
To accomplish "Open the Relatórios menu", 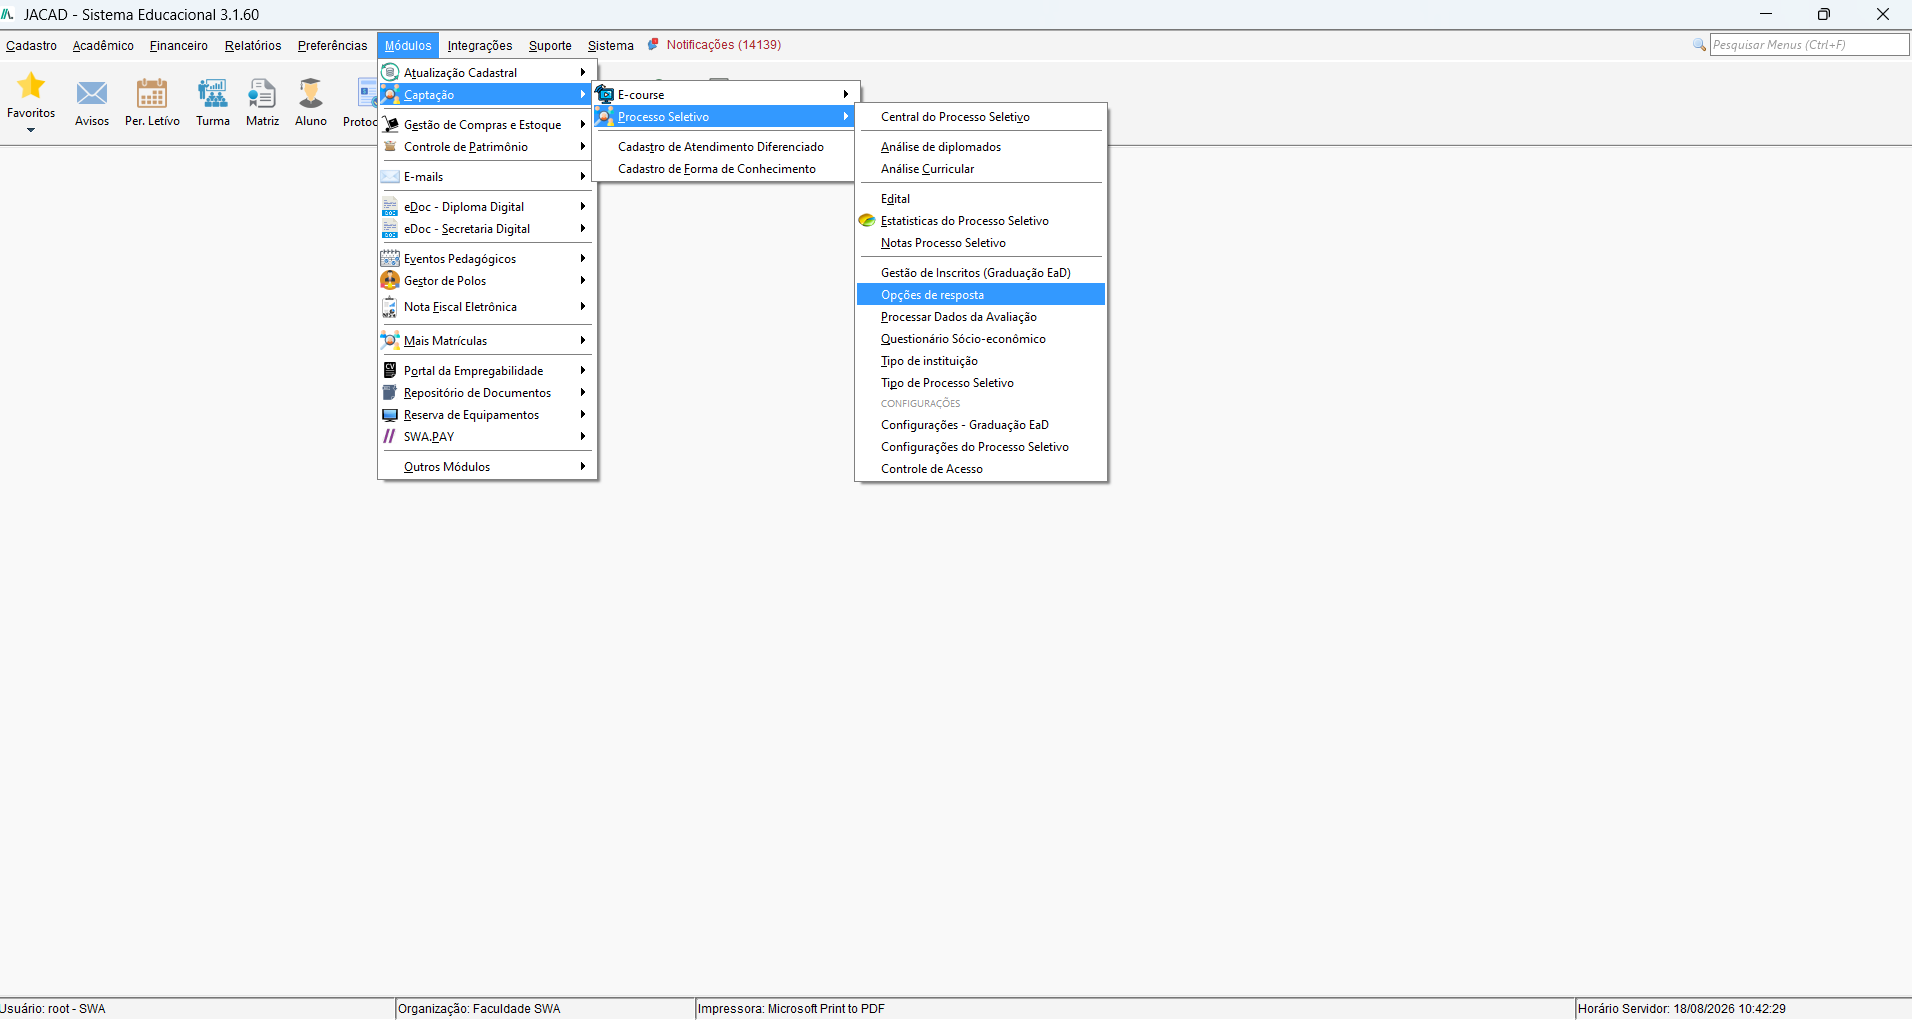I will pyautogui.click(x=253, y=45).
